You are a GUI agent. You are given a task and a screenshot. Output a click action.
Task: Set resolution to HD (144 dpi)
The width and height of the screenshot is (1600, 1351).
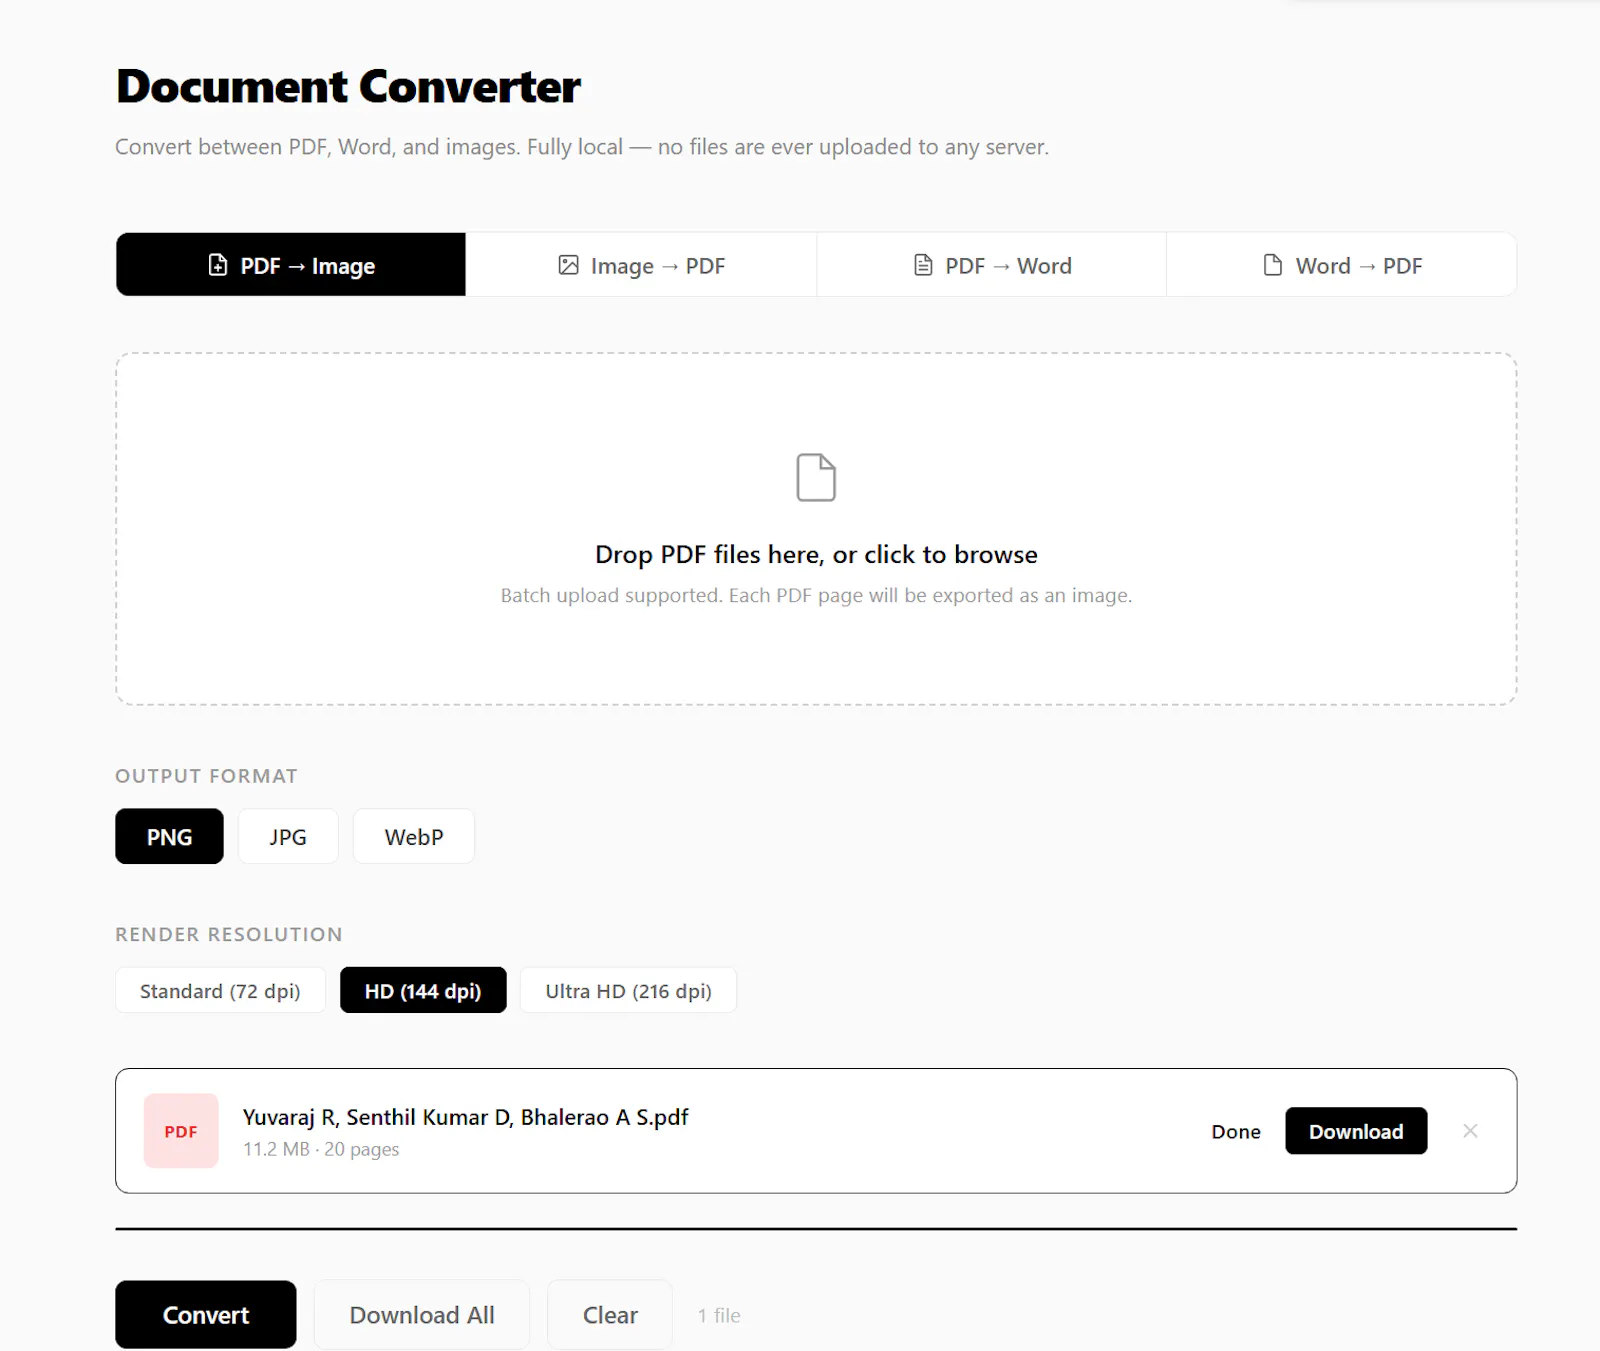[423, 991]
